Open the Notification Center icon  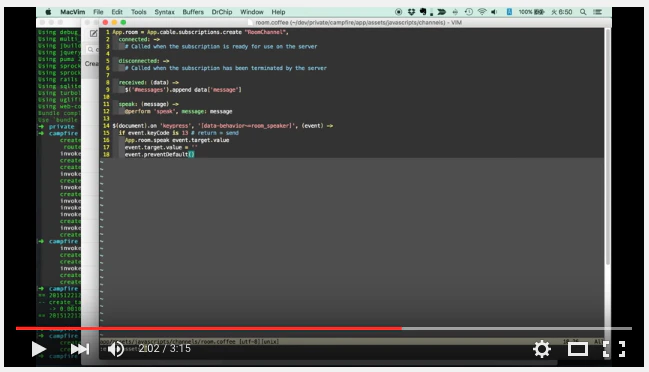tap(597, 12)
